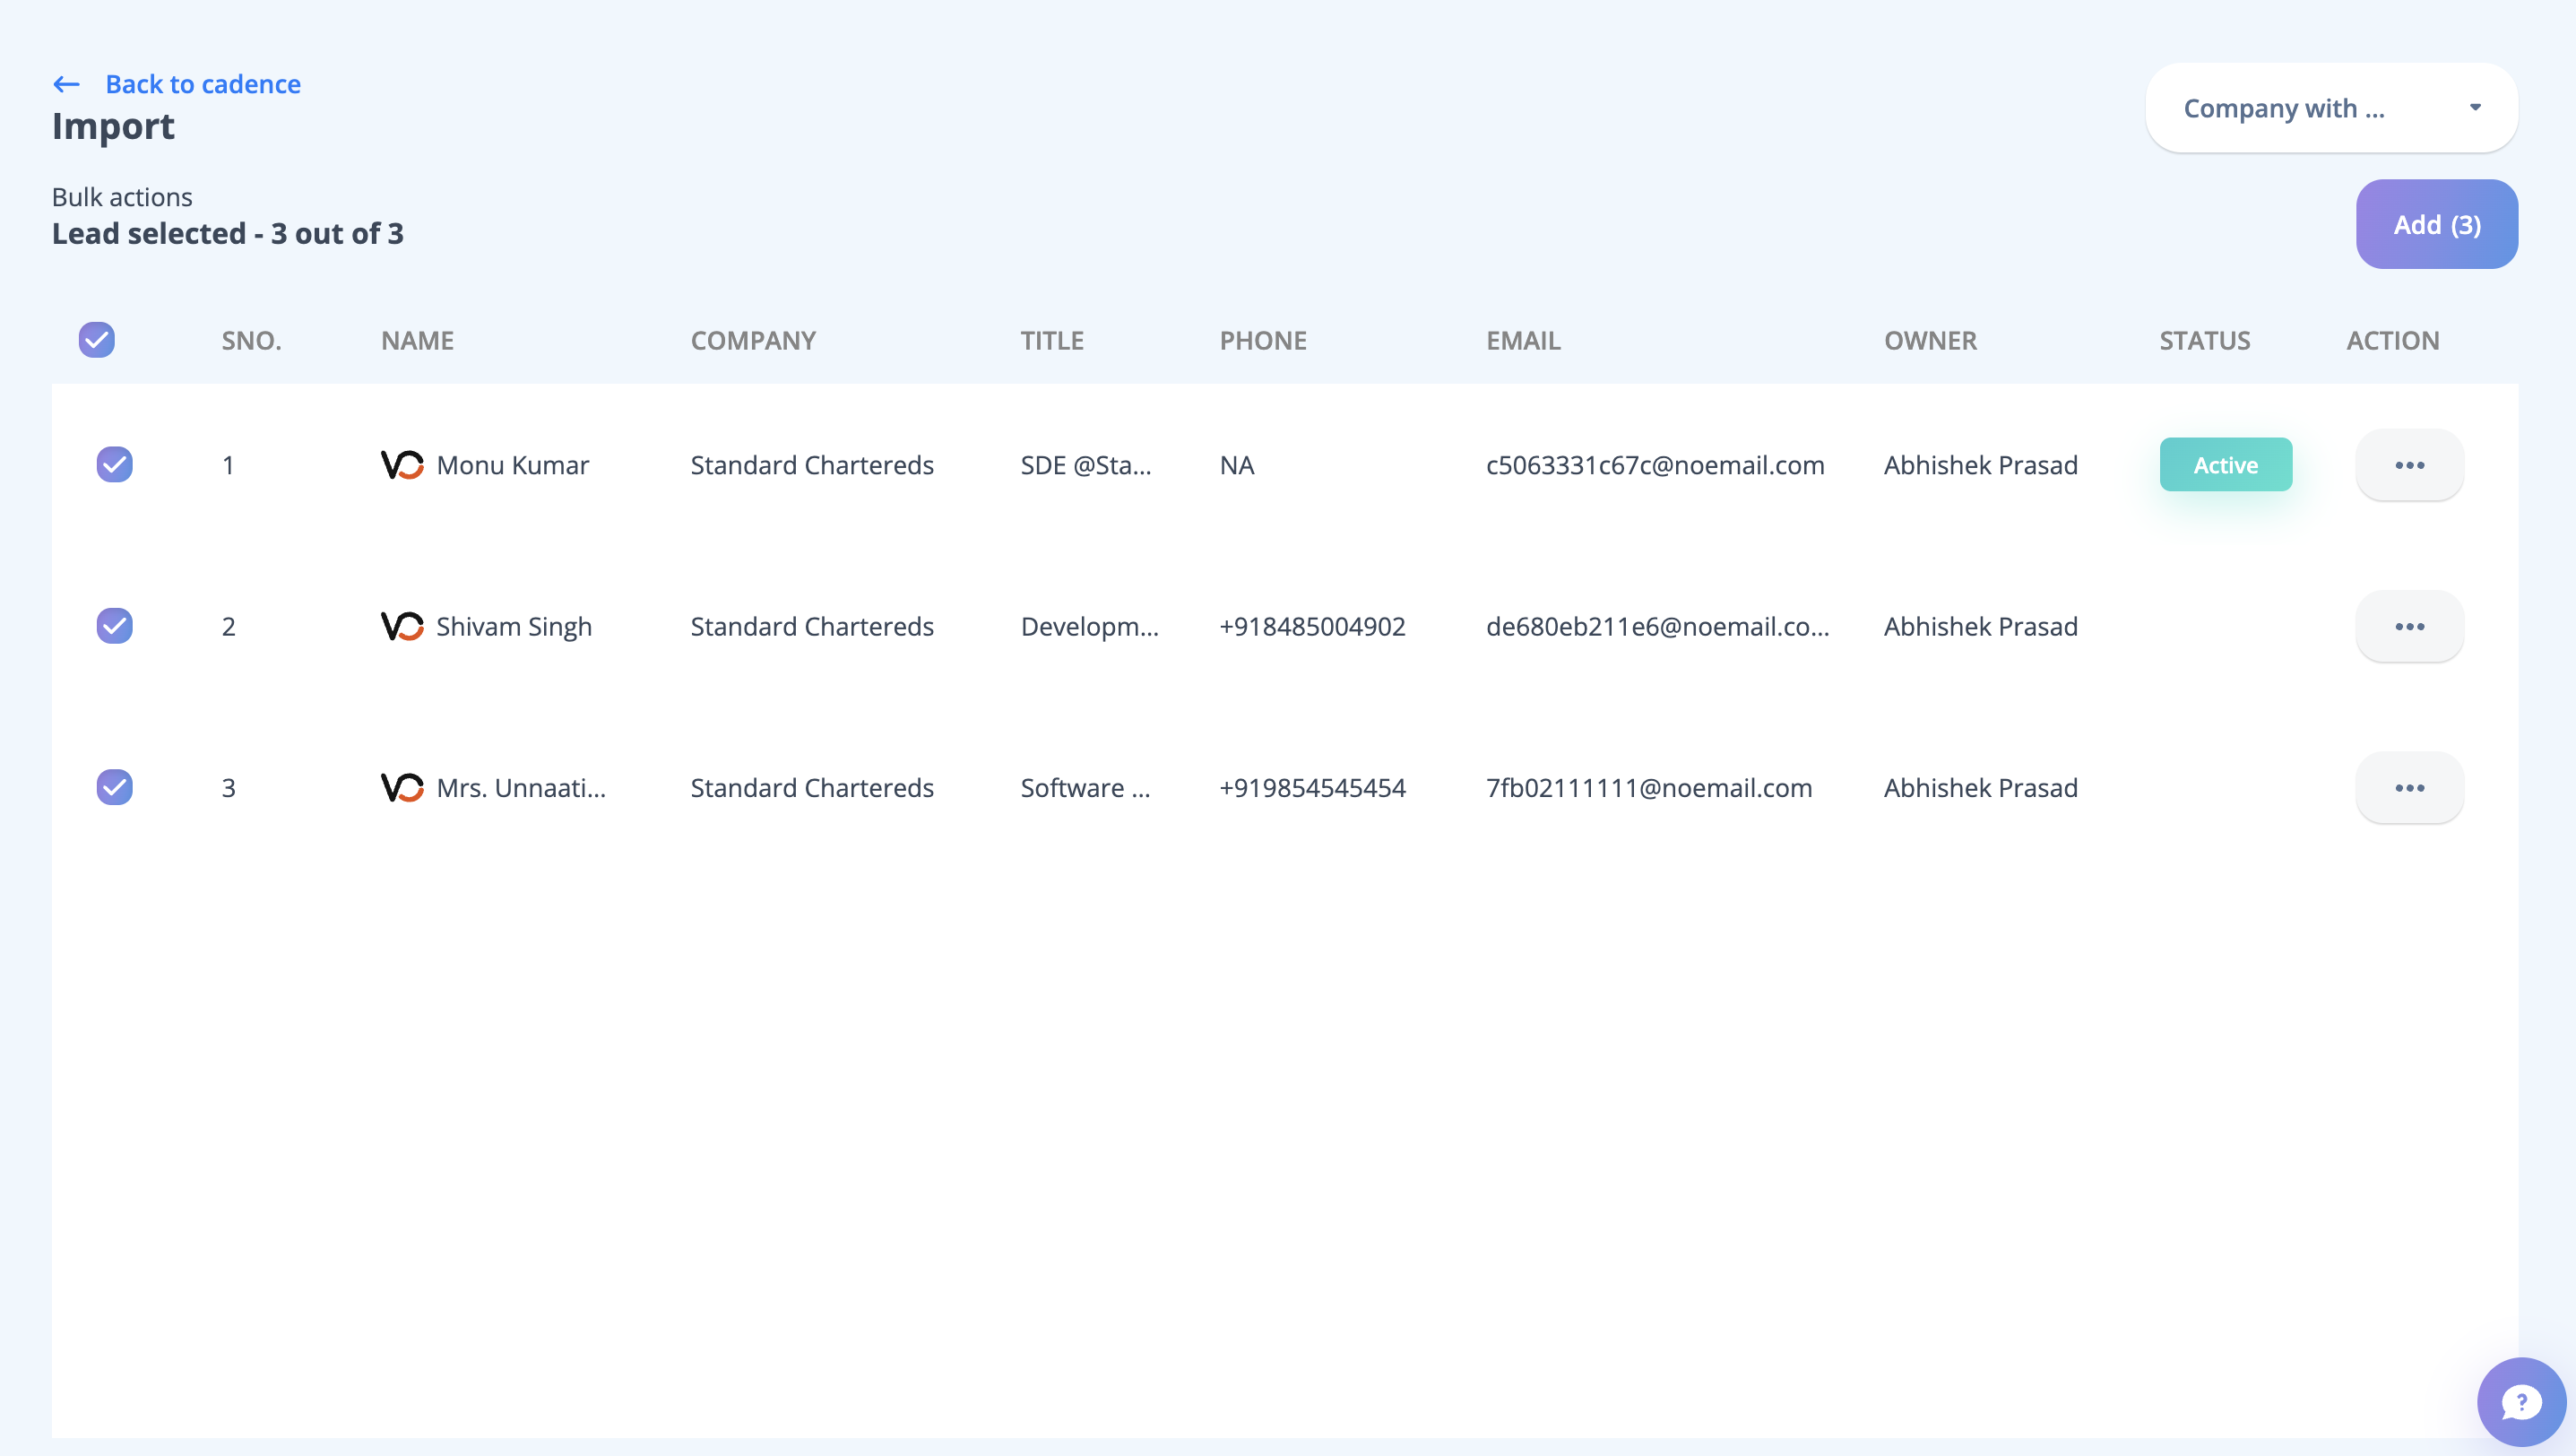Image resolution: width=2576 pixels, height=1456 pixels.
Task: Click Monu Kumar's integration logo icon
Action: [402, 465]
